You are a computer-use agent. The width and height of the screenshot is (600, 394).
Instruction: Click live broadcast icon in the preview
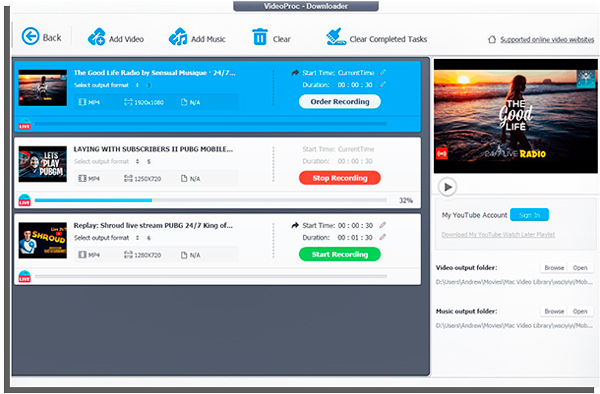(442, 154)
